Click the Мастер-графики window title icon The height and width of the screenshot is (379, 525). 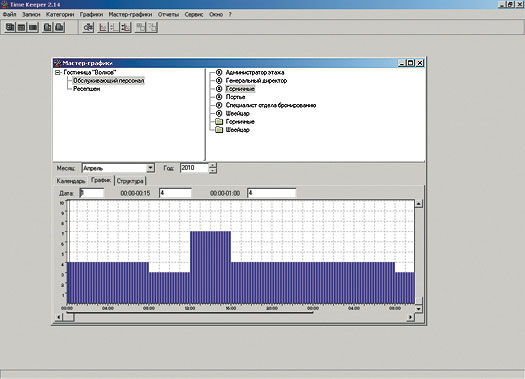coord(58,63)
